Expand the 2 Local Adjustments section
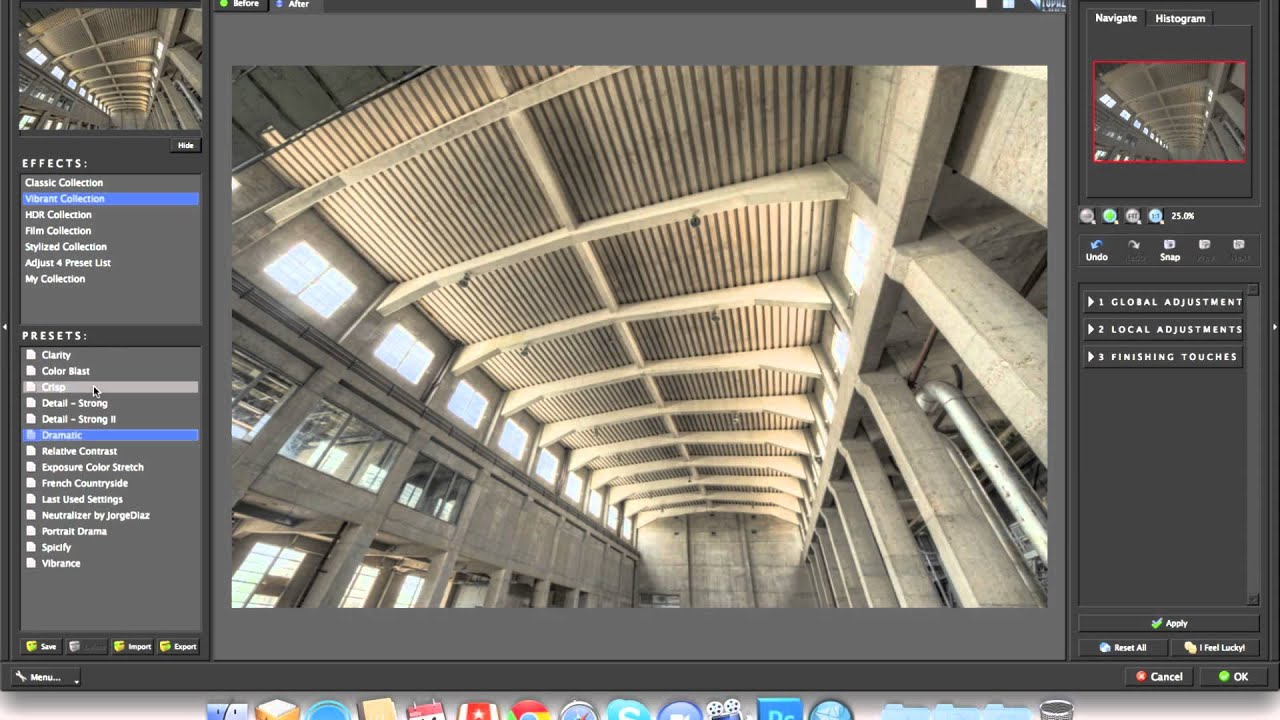The height and width of the screenshot is (720, 1280). coord(1165,329)
